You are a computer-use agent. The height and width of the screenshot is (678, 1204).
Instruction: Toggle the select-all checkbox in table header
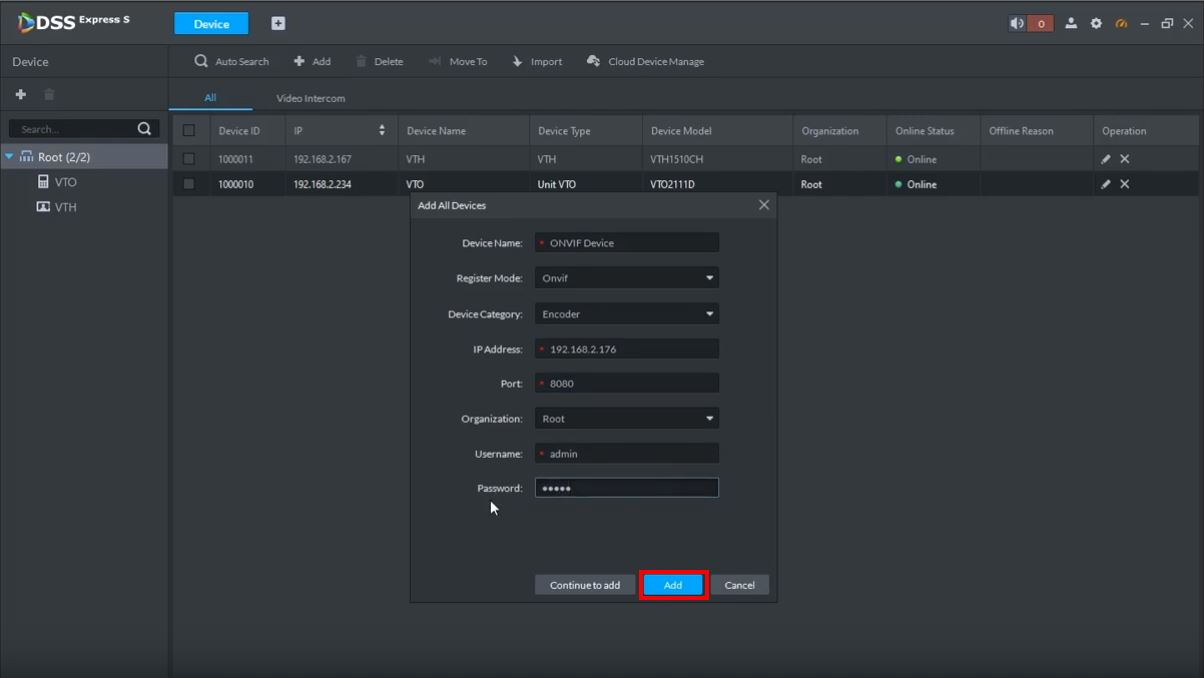pos(189,131)
